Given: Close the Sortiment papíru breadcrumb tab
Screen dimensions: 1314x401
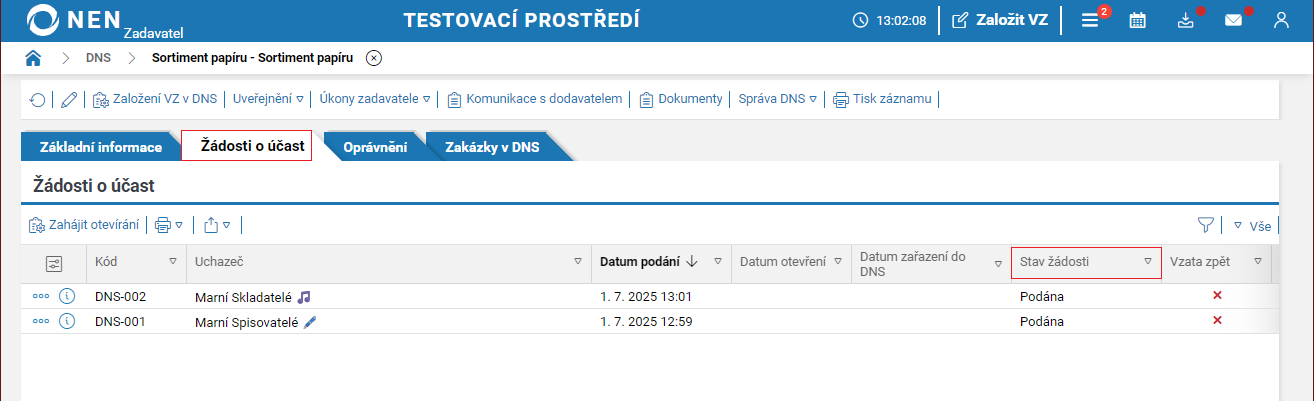Looking at the screenshot, I should pos(373,58).
